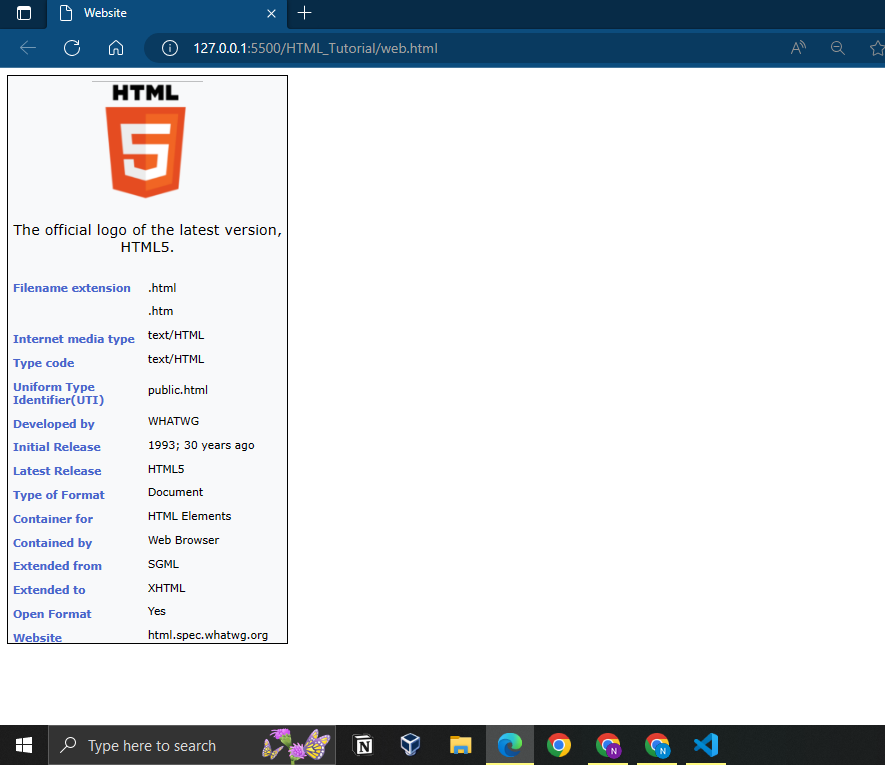Select the XHTML value
The height and width of the screenshot is (765, 885).
click(x=167, y=588)
